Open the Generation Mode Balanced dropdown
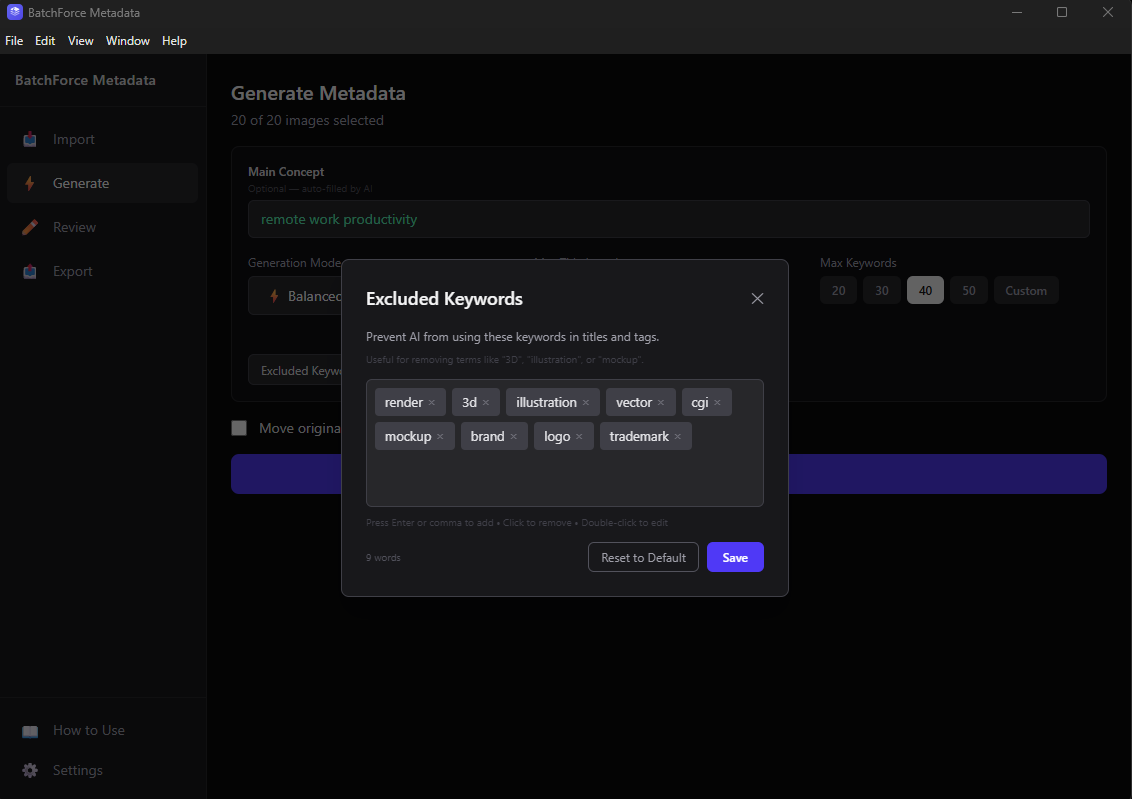Viewport: 1132px width, 799px height. 295,296
